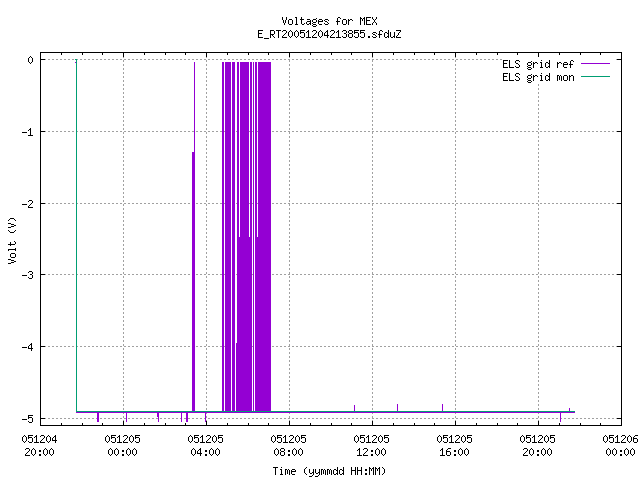The image size is (640, 480).
Task: Click the x-axis label 051204 20:00
Action: coord(39,446)
